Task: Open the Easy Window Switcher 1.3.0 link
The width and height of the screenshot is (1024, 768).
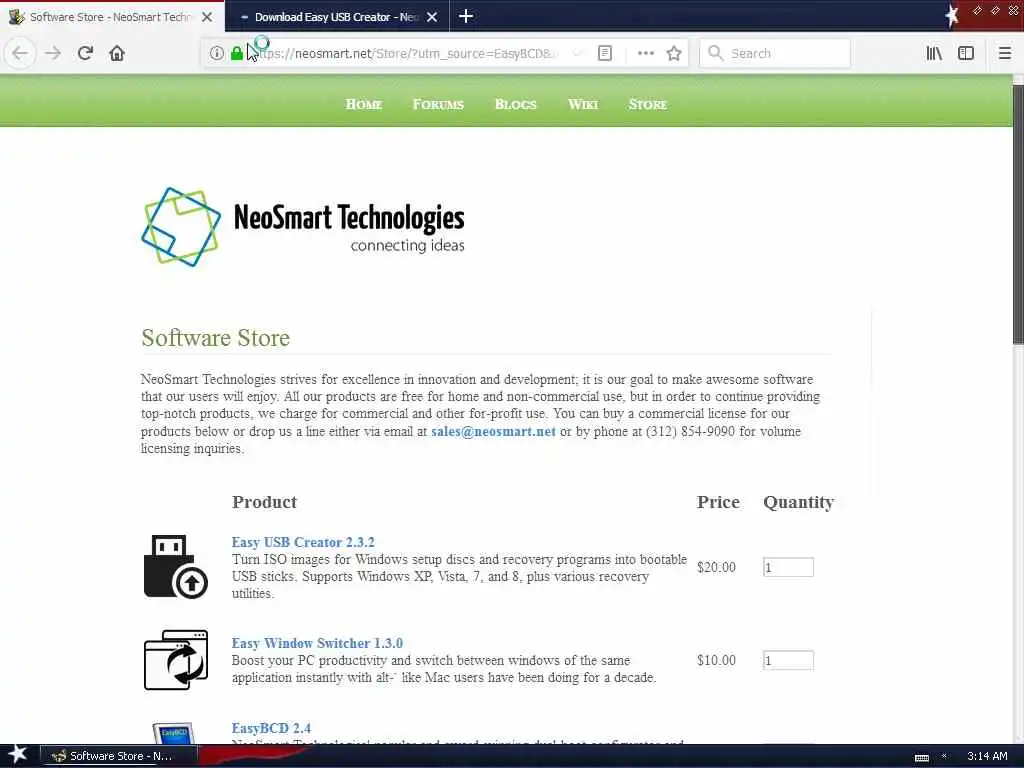Action: [317, 643]
